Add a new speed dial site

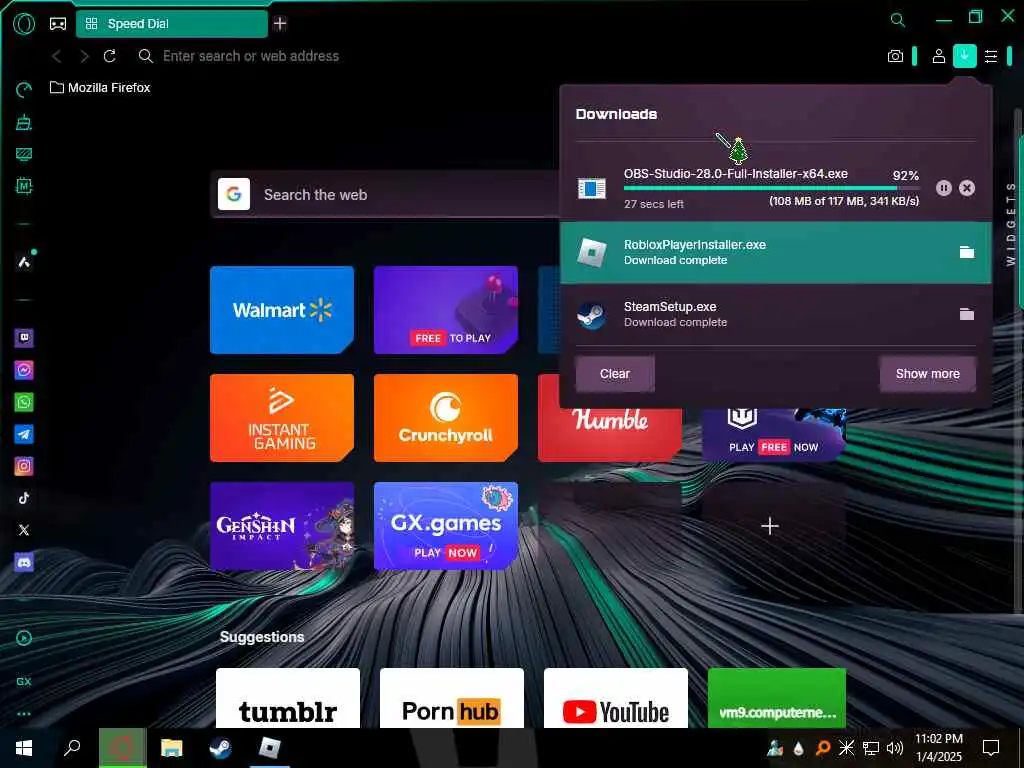770,526
